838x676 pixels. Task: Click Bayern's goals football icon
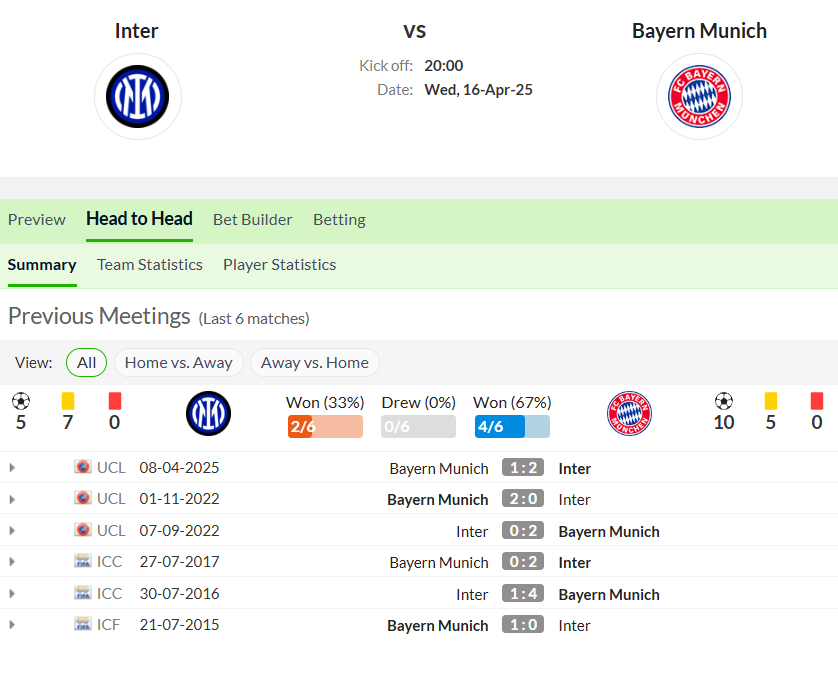(x=724, y=401)
